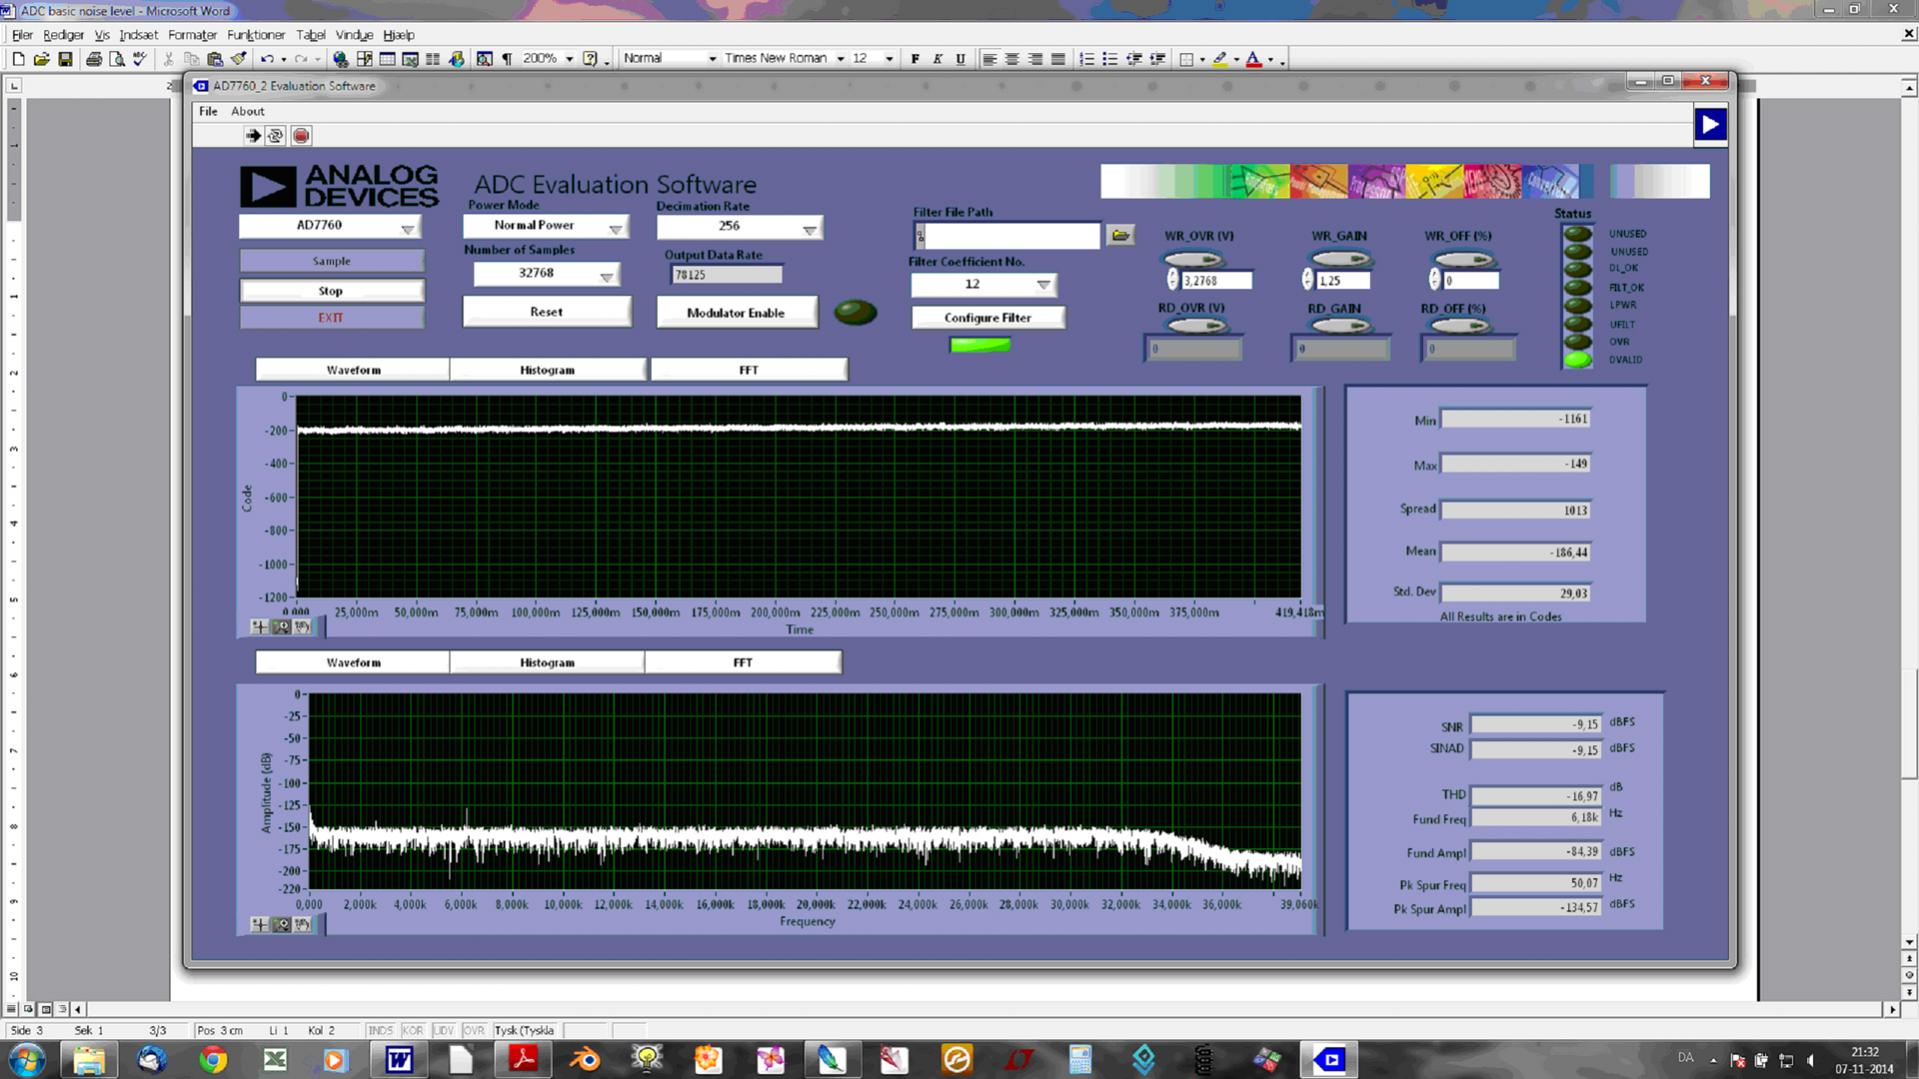Click the waveform graph cursor crosshair tool
The image size is (1919, 1079).
[x=259, y=627]
